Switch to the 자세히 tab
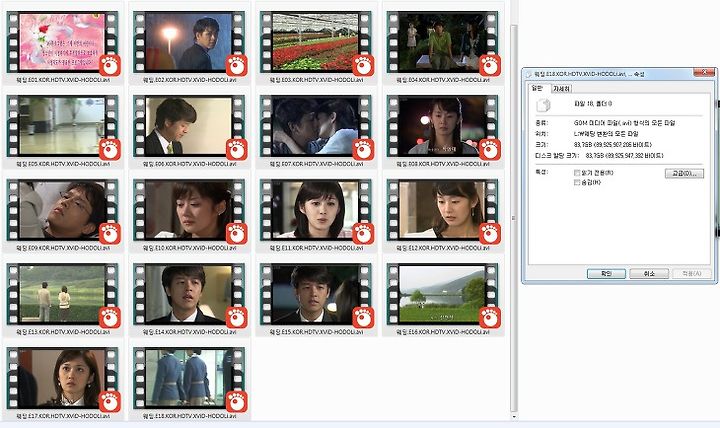The width and height of the screenshot is (720, 428). 561,89
